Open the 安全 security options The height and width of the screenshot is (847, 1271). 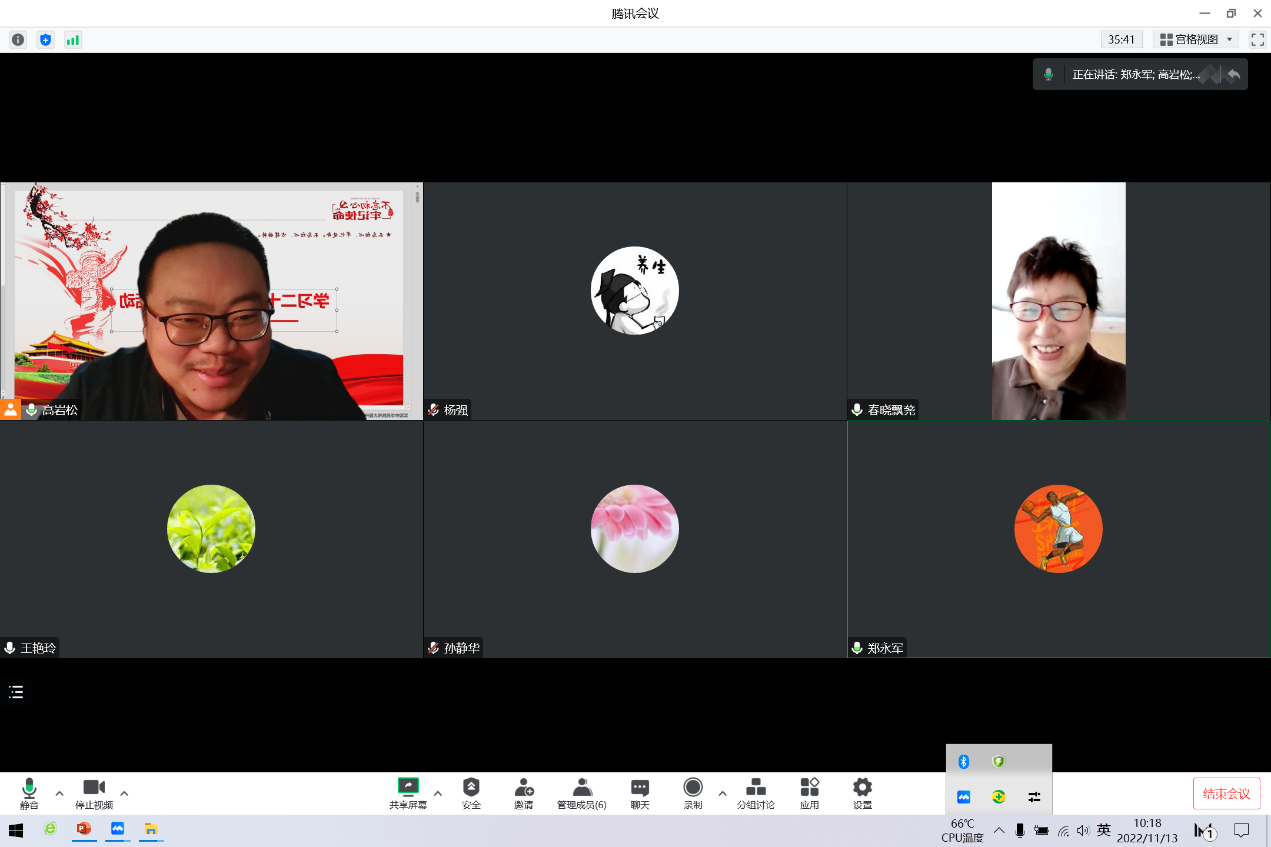click(471, 793)
